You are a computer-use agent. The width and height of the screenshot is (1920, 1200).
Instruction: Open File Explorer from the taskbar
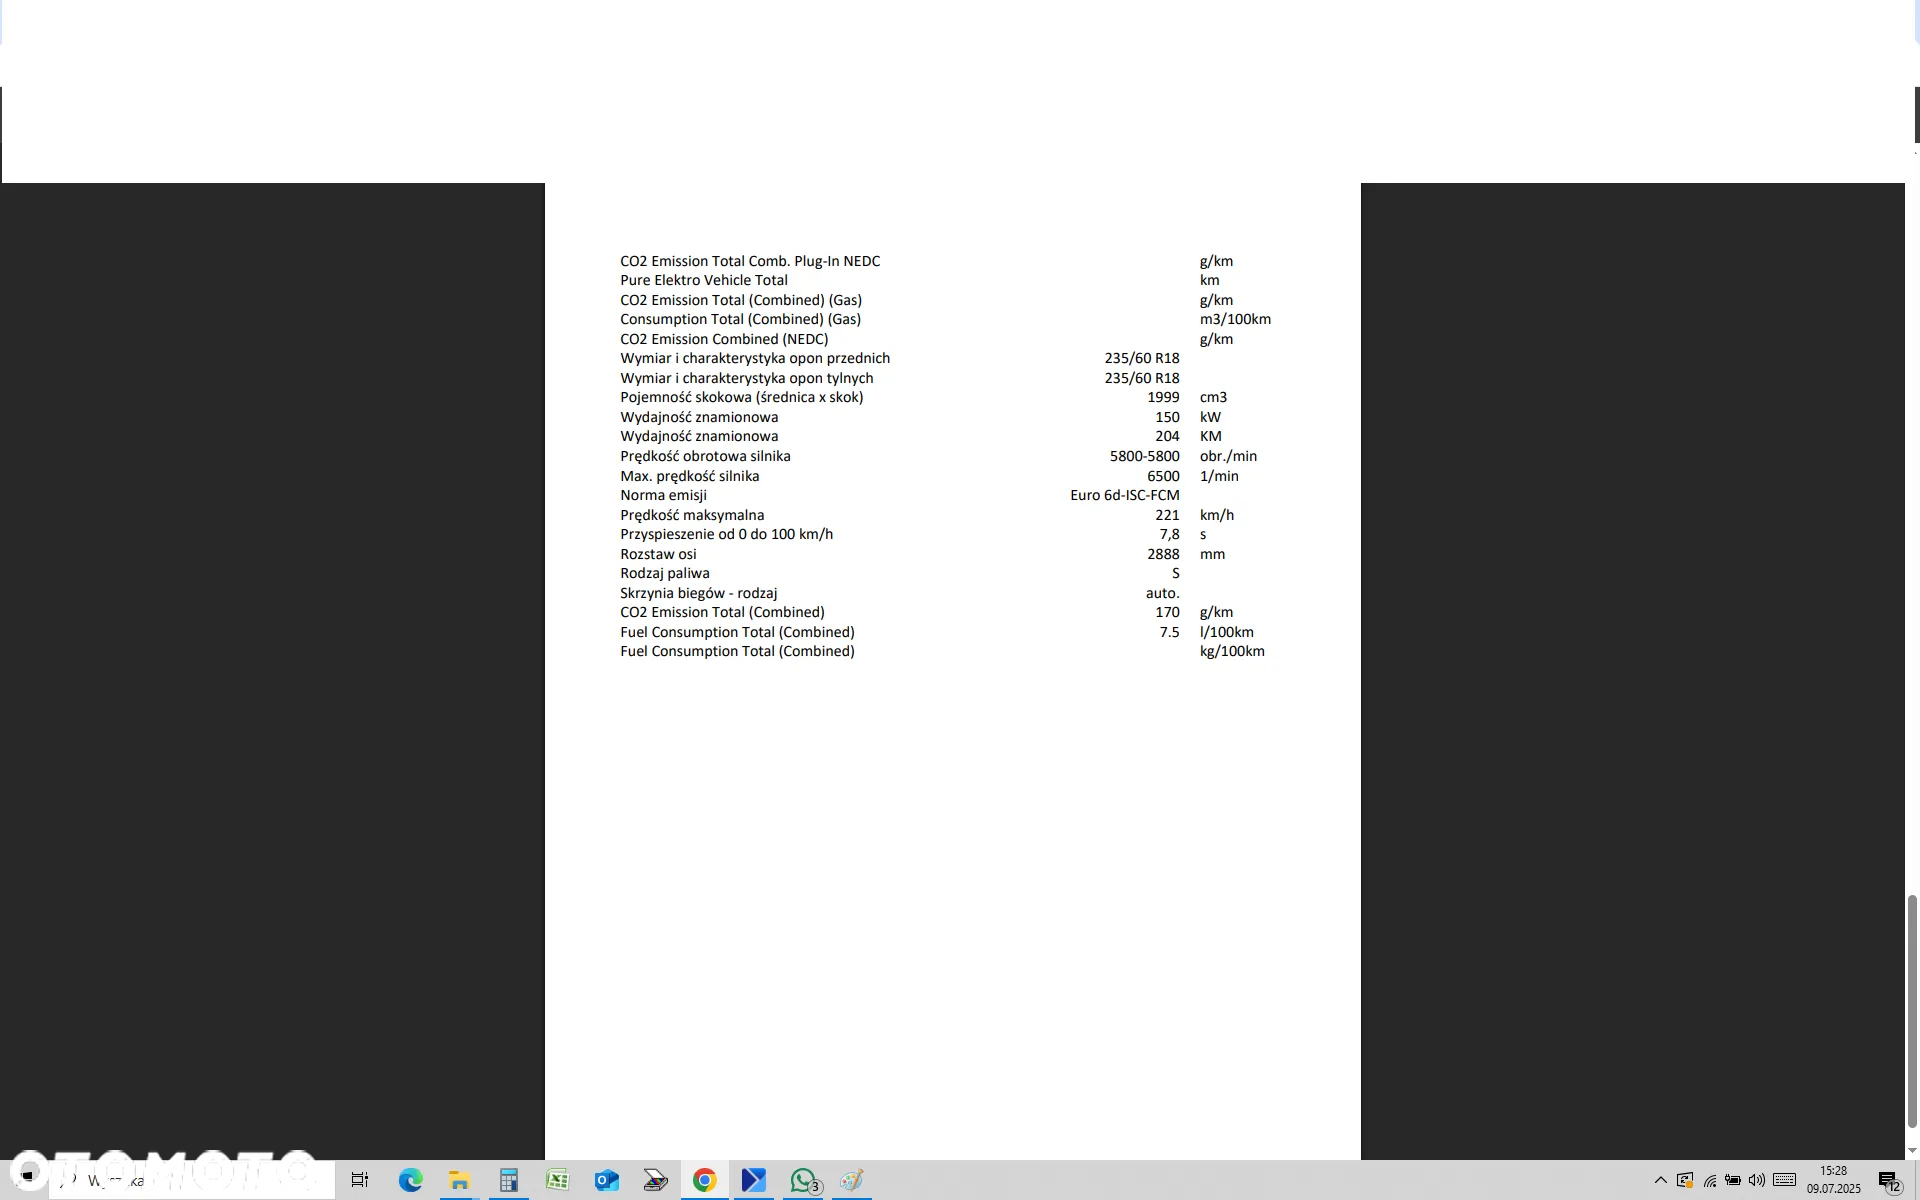459,1180
